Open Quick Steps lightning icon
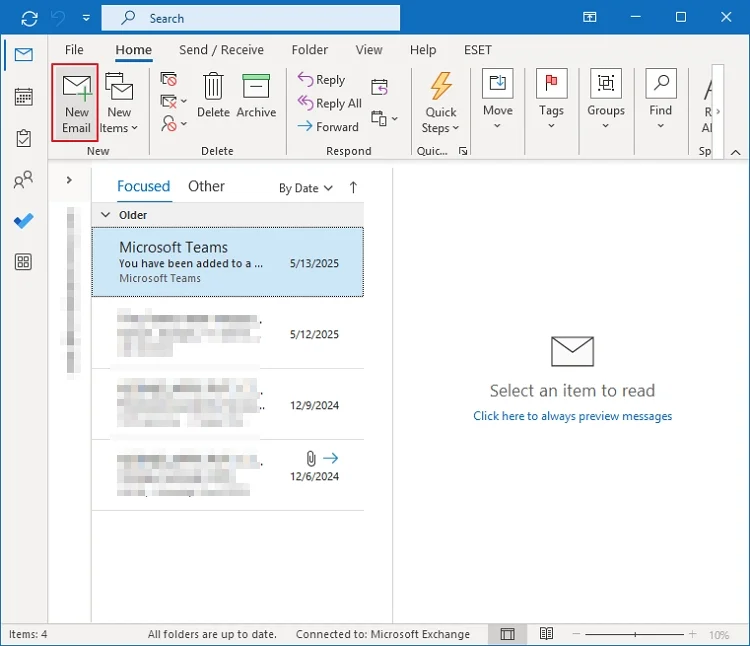Viewport: 750px width, 646px height. tap(441, 86)
